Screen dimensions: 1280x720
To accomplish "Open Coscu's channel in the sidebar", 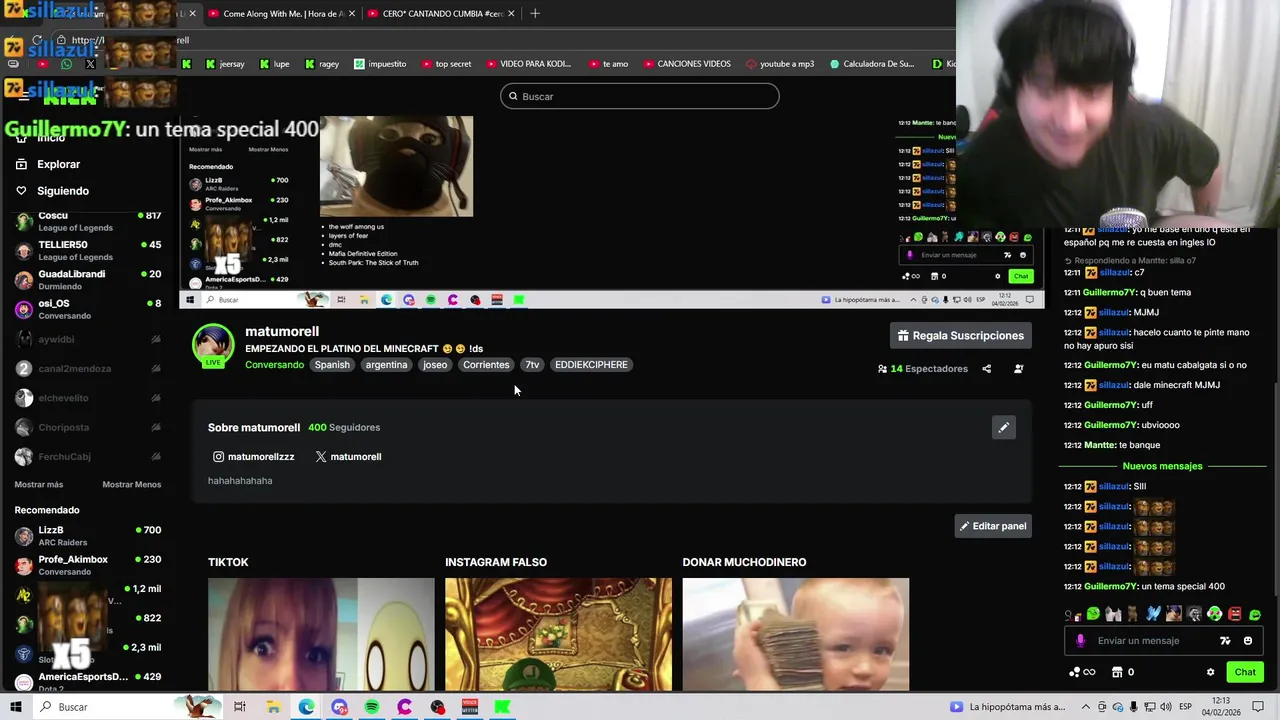I will 88,221.
